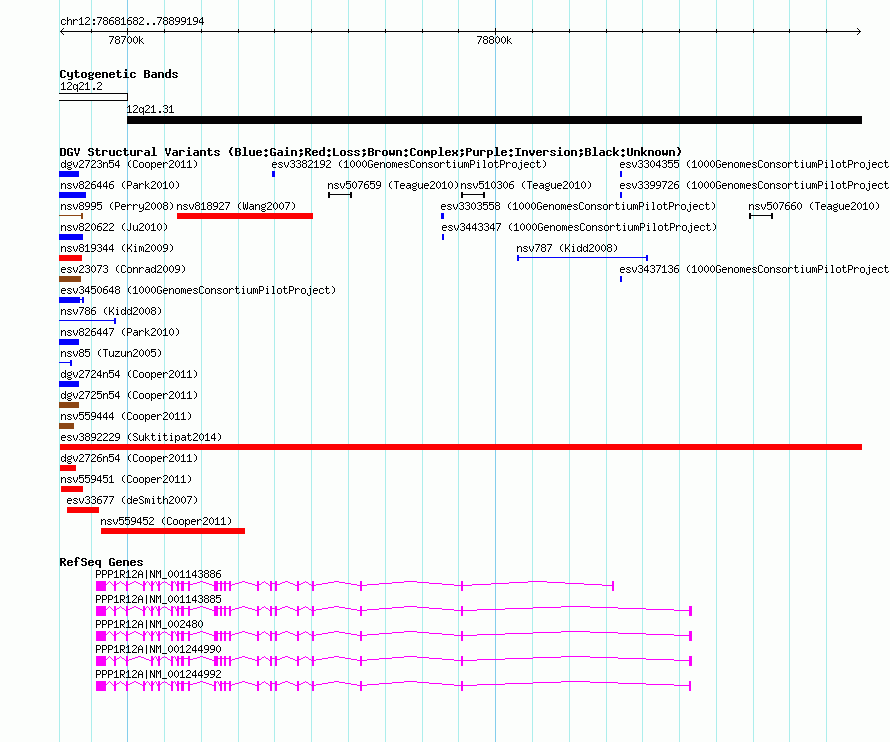890x742 pixels.
Task: Select the blue nsv786 (Kidd2008) span line
Action: [88, 321]
